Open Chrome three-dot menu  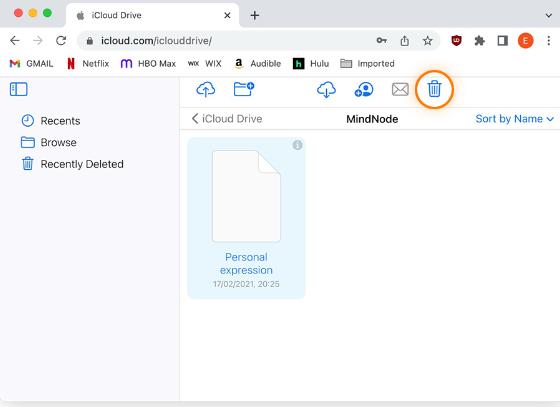549,41
